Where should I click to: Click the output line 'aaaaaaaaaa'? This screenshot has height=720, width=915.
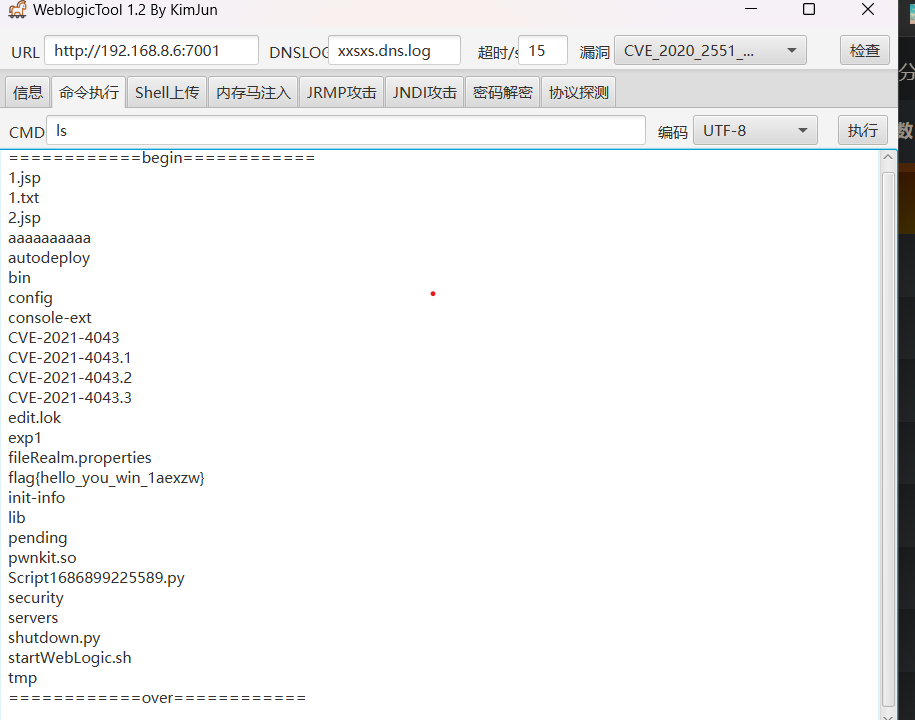point(50,238)
